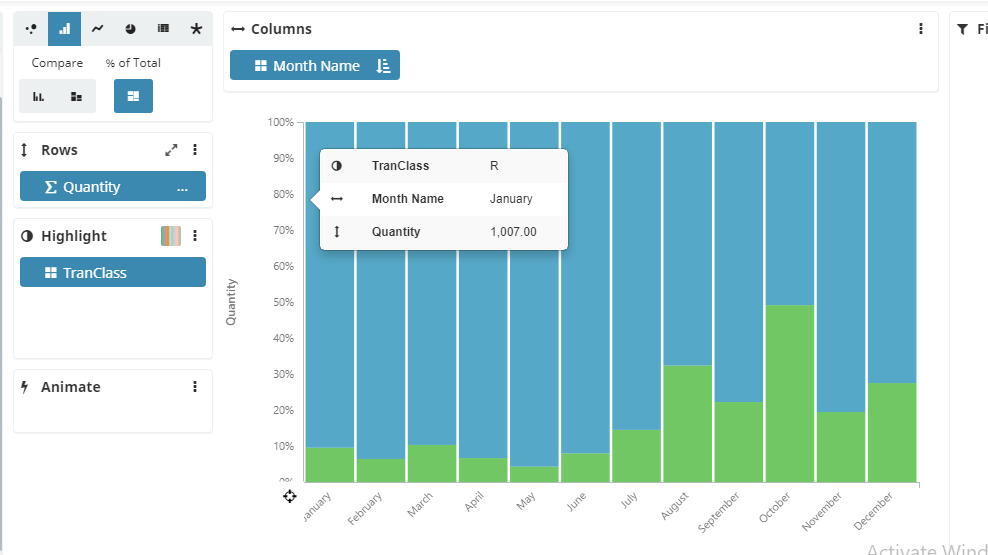Viewport: 988px width, 555px height.
Task: Open the Animate panel options menu
Action: (x=195, y=387)
